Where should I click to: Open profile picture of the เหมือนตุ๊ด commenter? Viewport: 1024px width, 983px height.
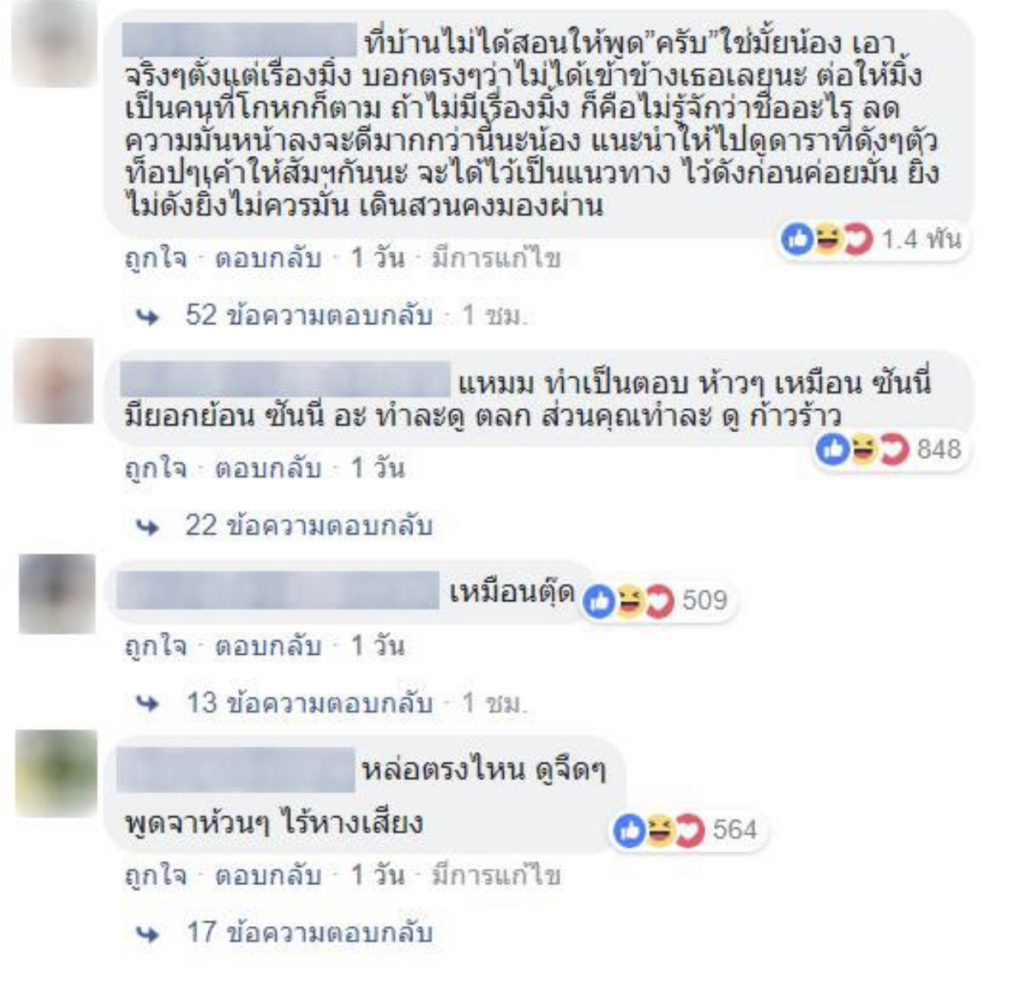coord(57,594)
